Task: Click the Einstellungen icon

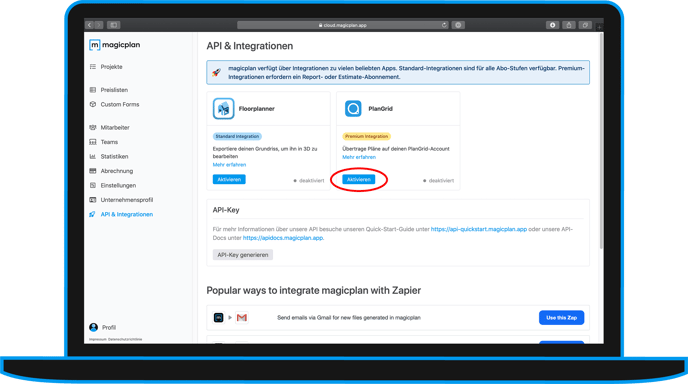Action: coord(93,186)
